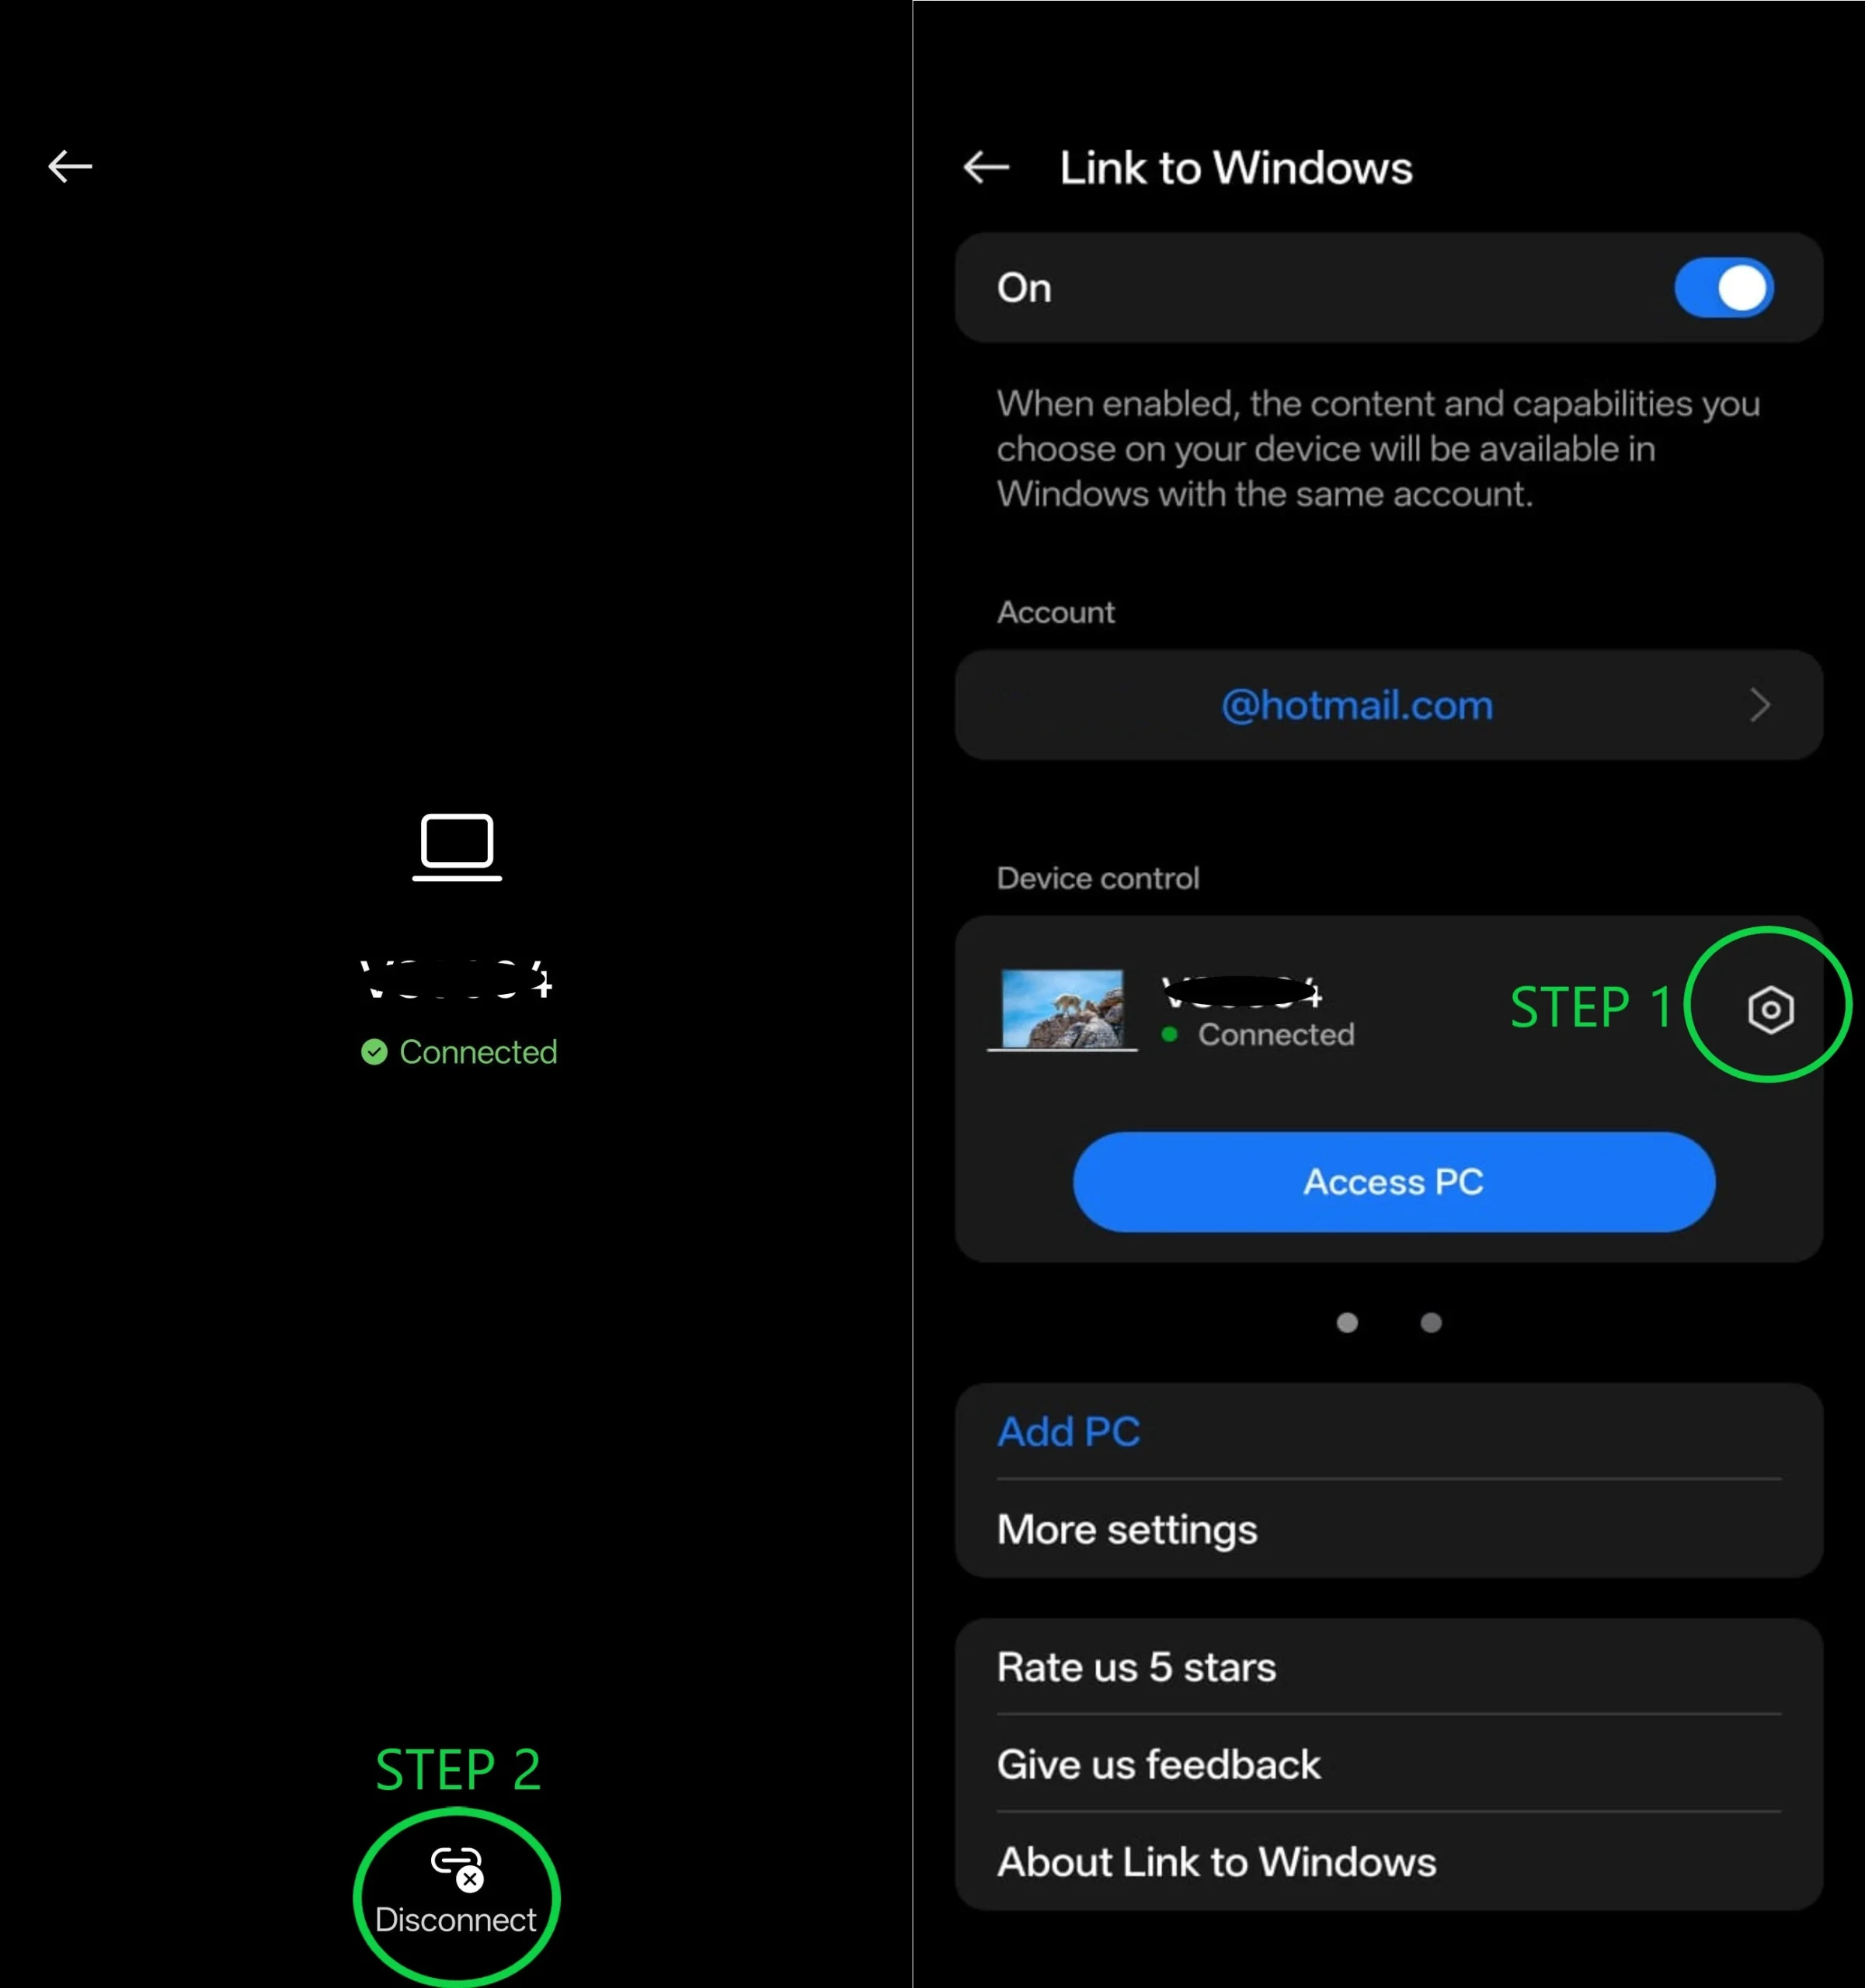
Task: Select the second page indicator dot
Action: pyautogui.click(x=1431, y=1322)
